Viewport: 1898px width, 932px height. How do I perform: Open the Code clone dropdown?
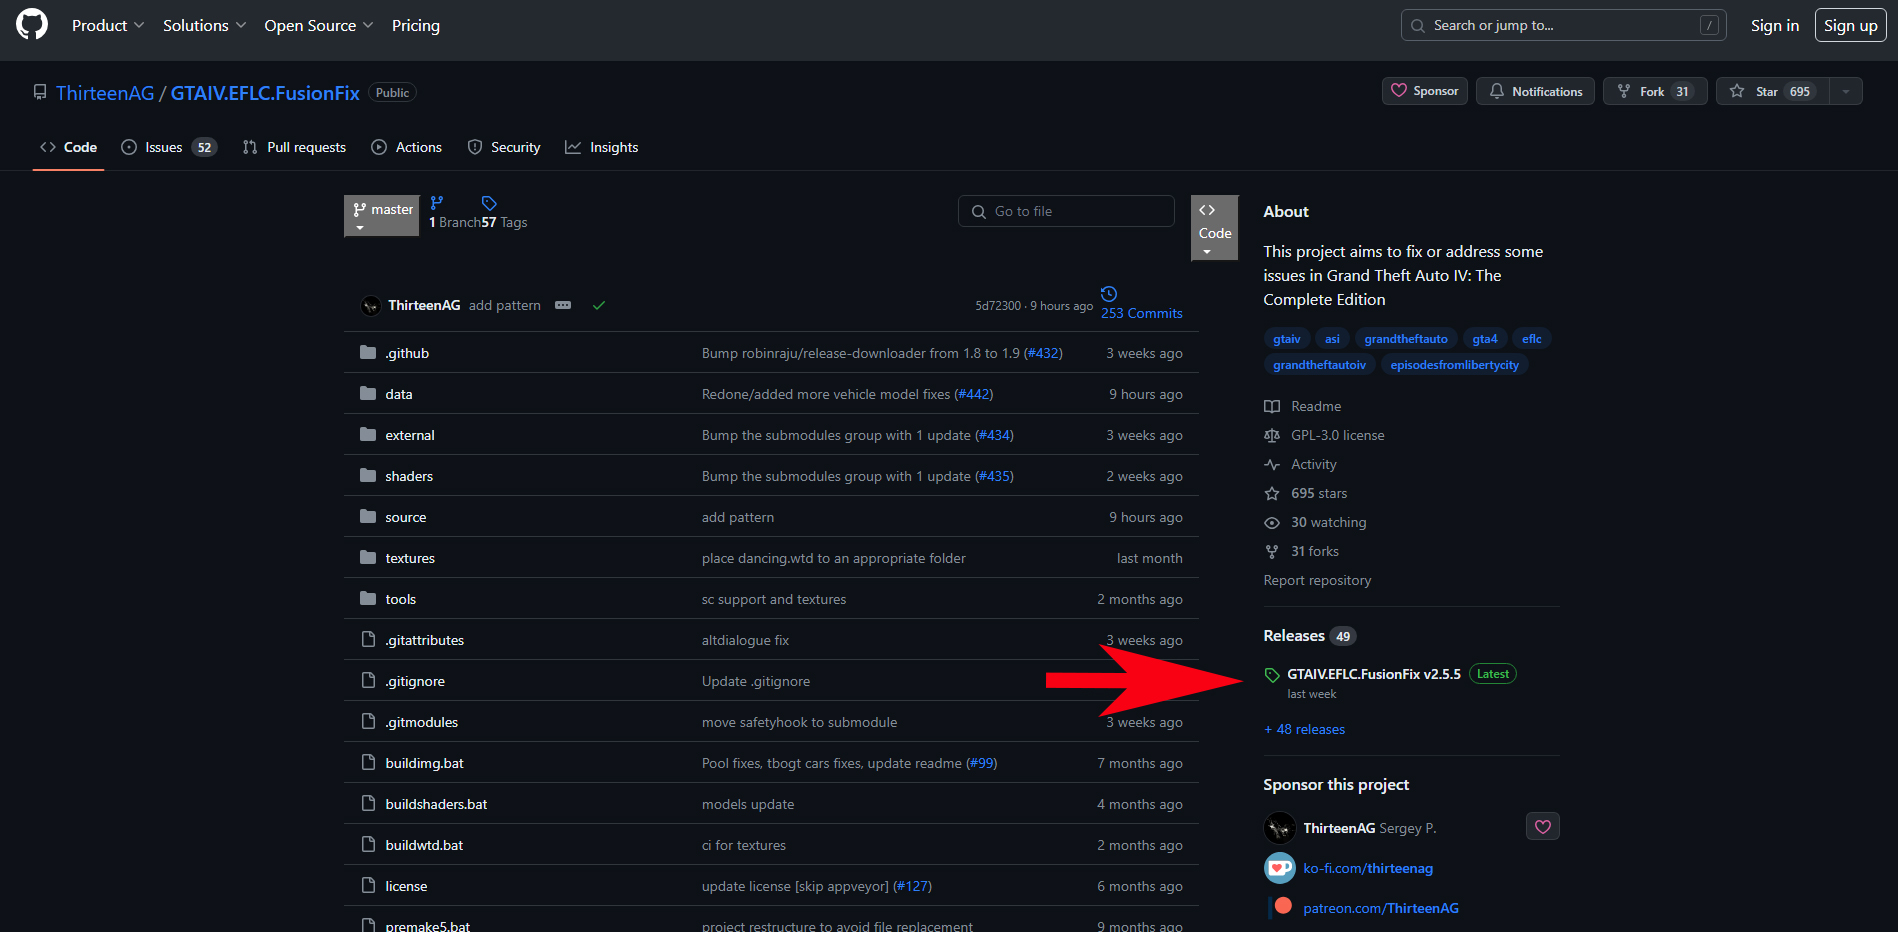[x=1215, y=228]
